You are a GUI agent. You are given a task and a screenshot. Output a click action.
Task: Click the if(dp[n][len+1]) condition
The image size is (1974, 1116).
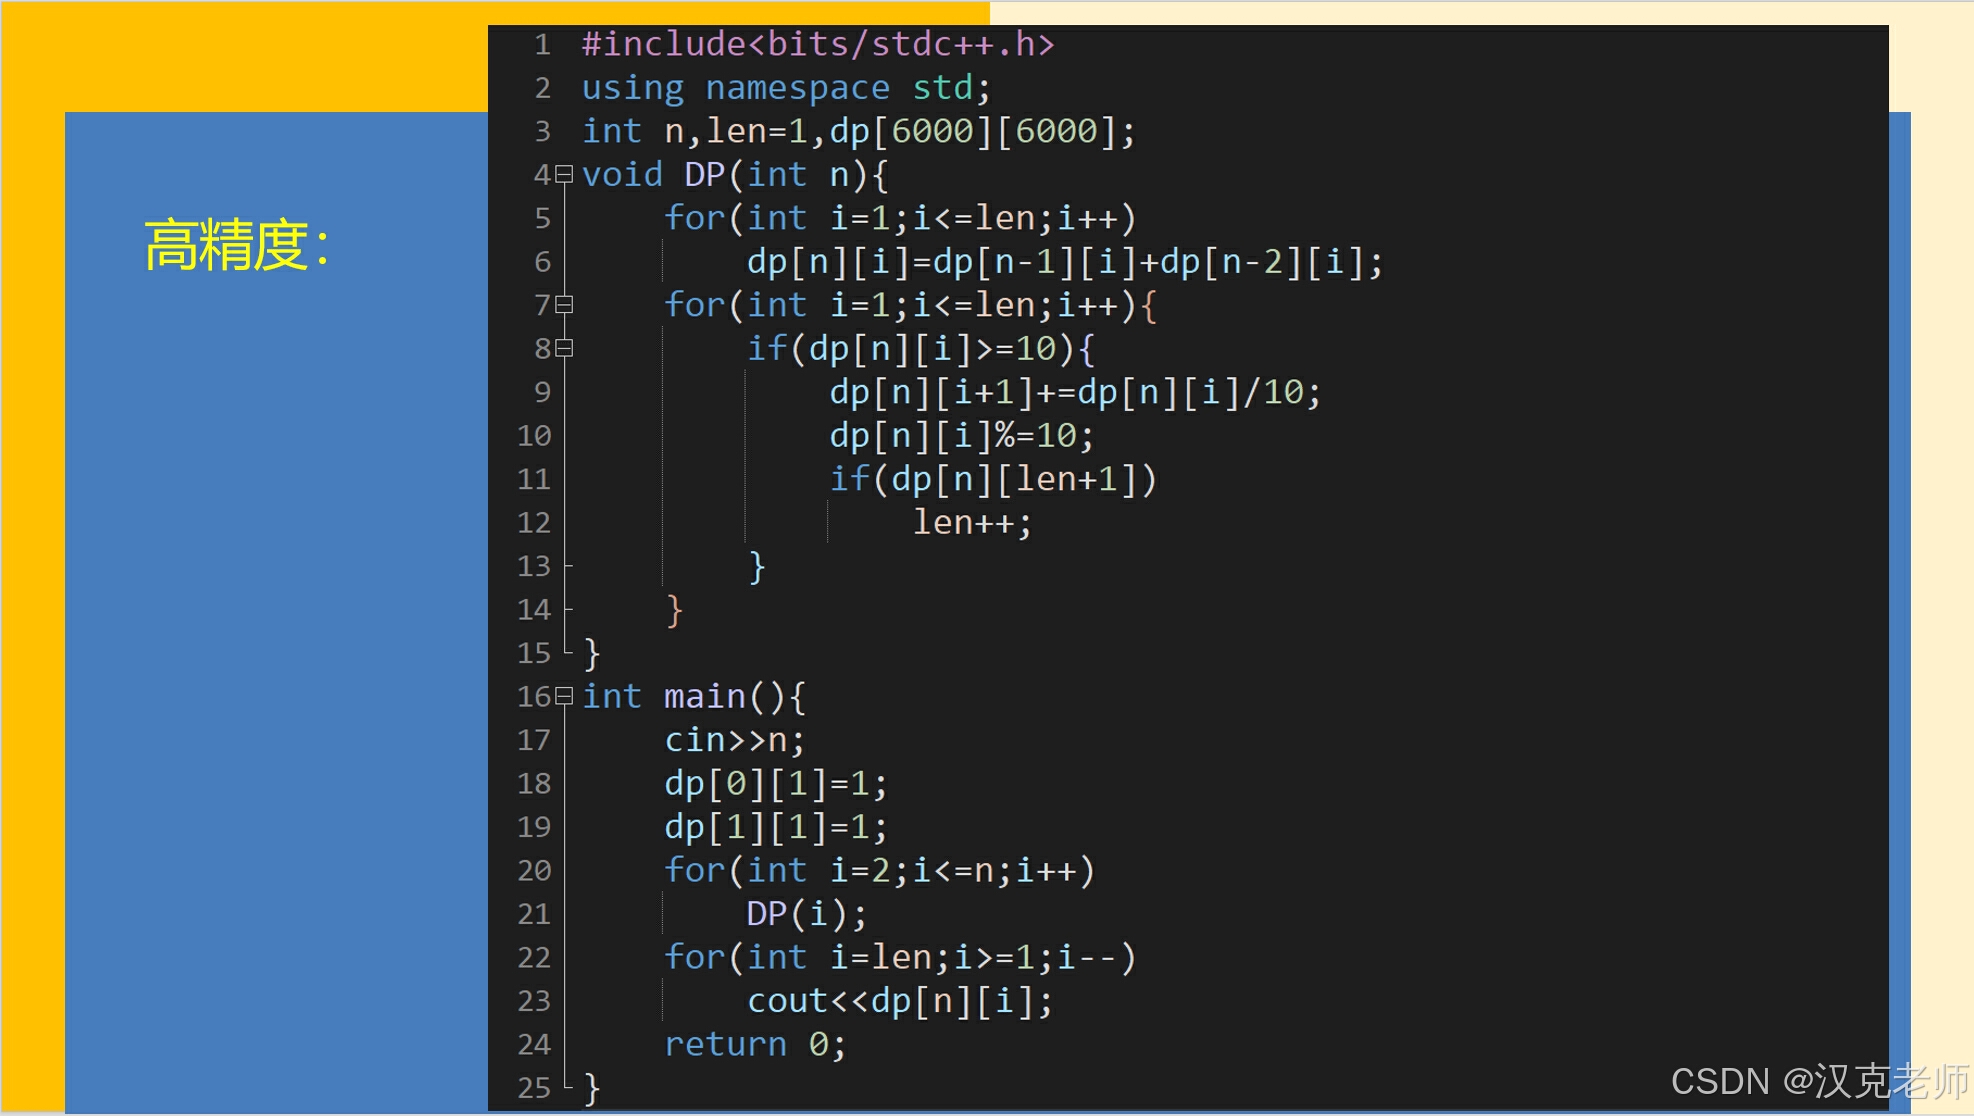click(x=992, y=480)
